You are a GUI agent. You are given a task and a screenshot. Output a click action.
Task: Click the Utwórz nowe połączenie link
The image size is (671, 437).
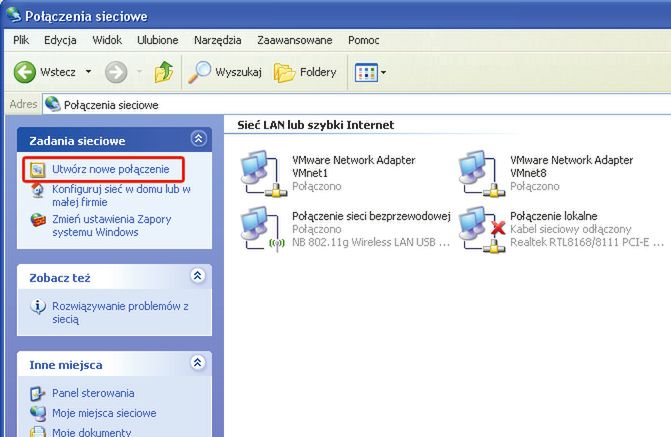point(111,169)
